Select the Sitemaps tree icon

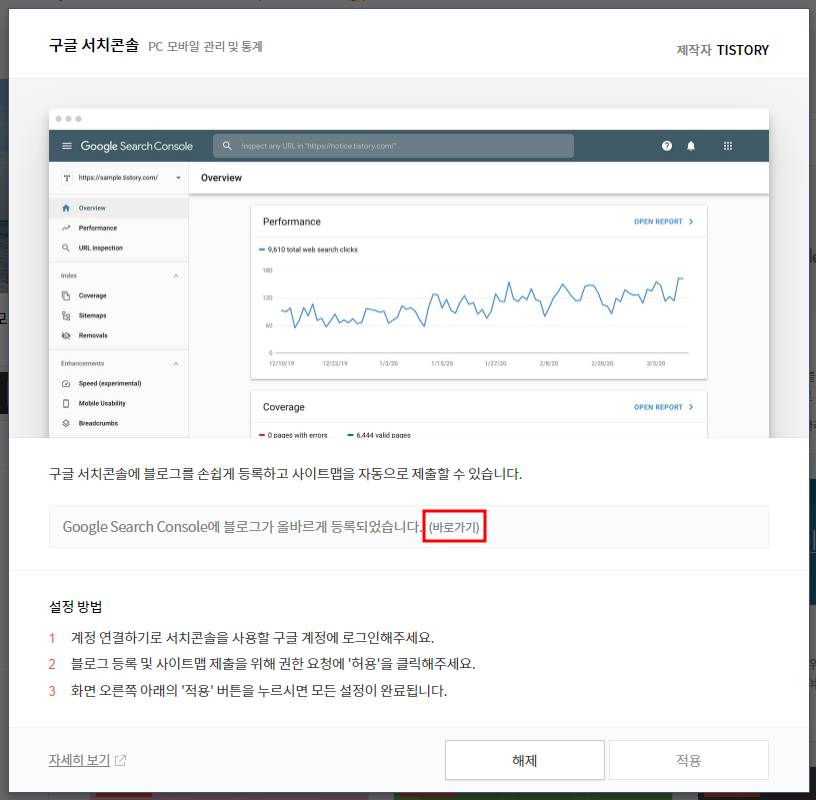(x=66, y=315)
